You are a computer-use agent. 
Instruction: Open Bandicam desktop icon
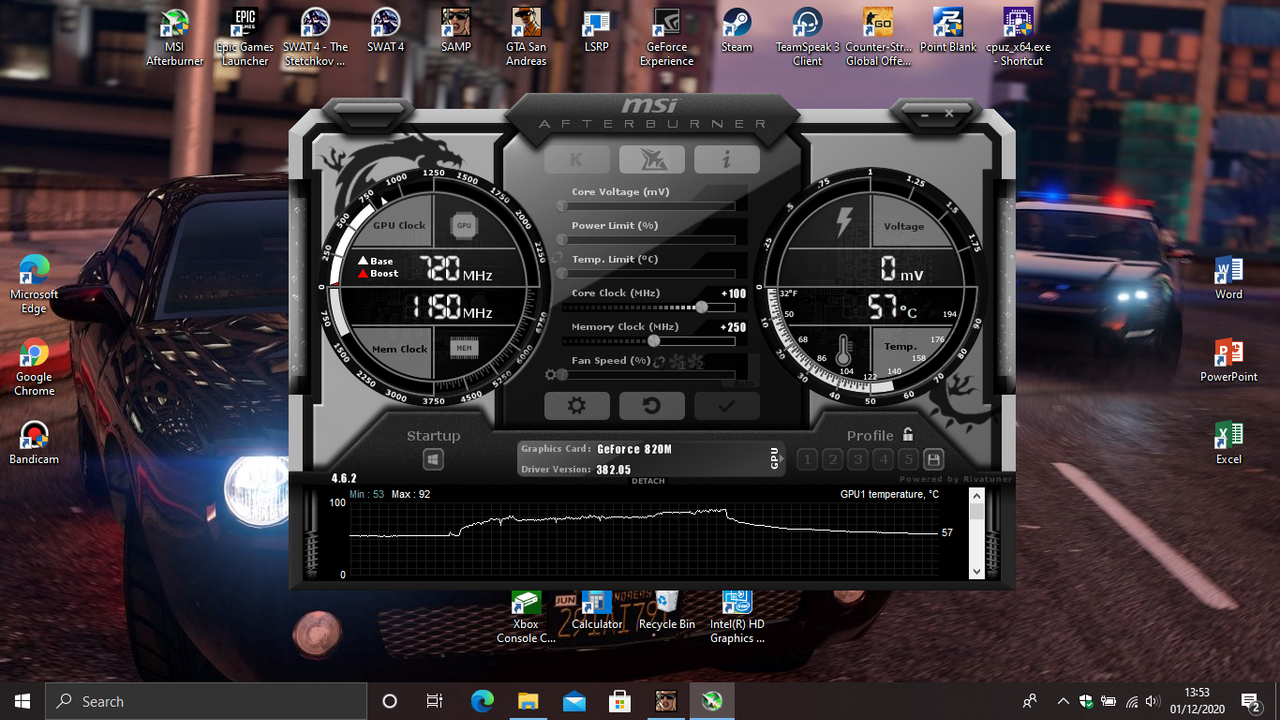(x=34, y=442)
